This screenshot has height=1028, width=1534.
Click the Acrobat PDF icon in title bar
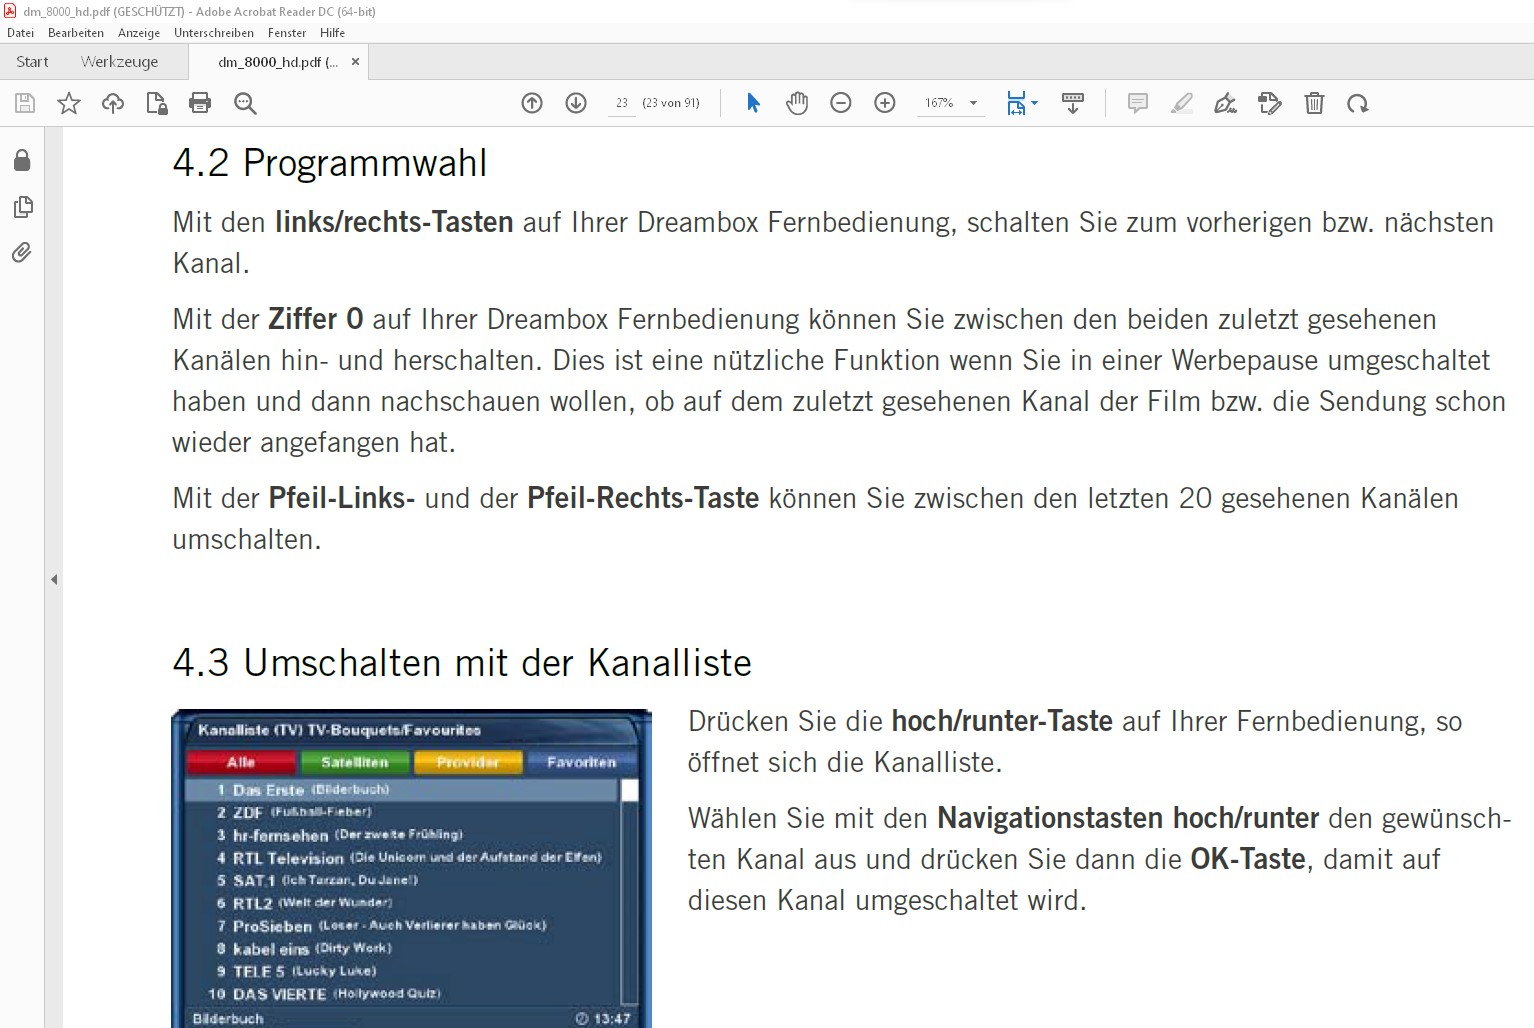click(10, 11)
